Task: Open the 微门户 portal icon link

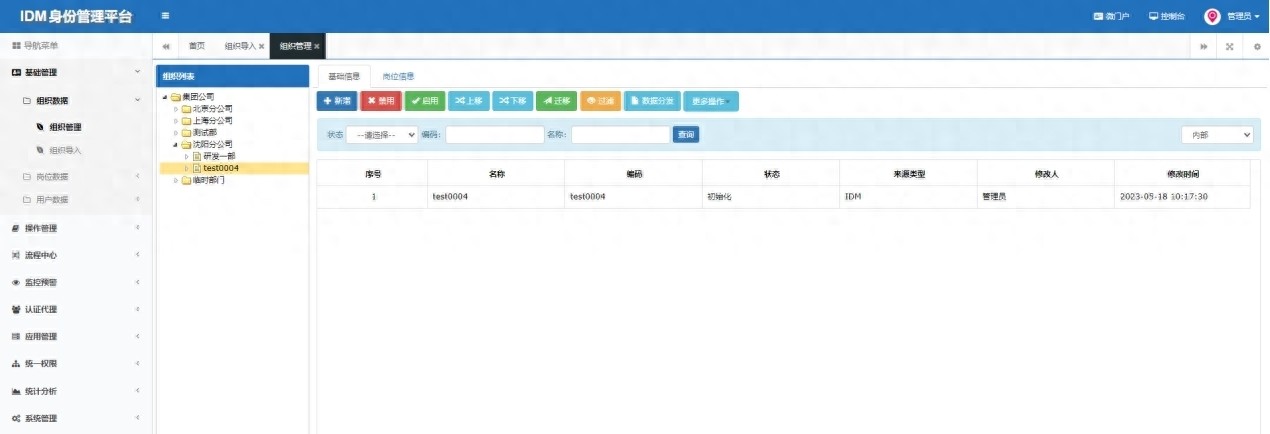Action: pos(1111,16)
